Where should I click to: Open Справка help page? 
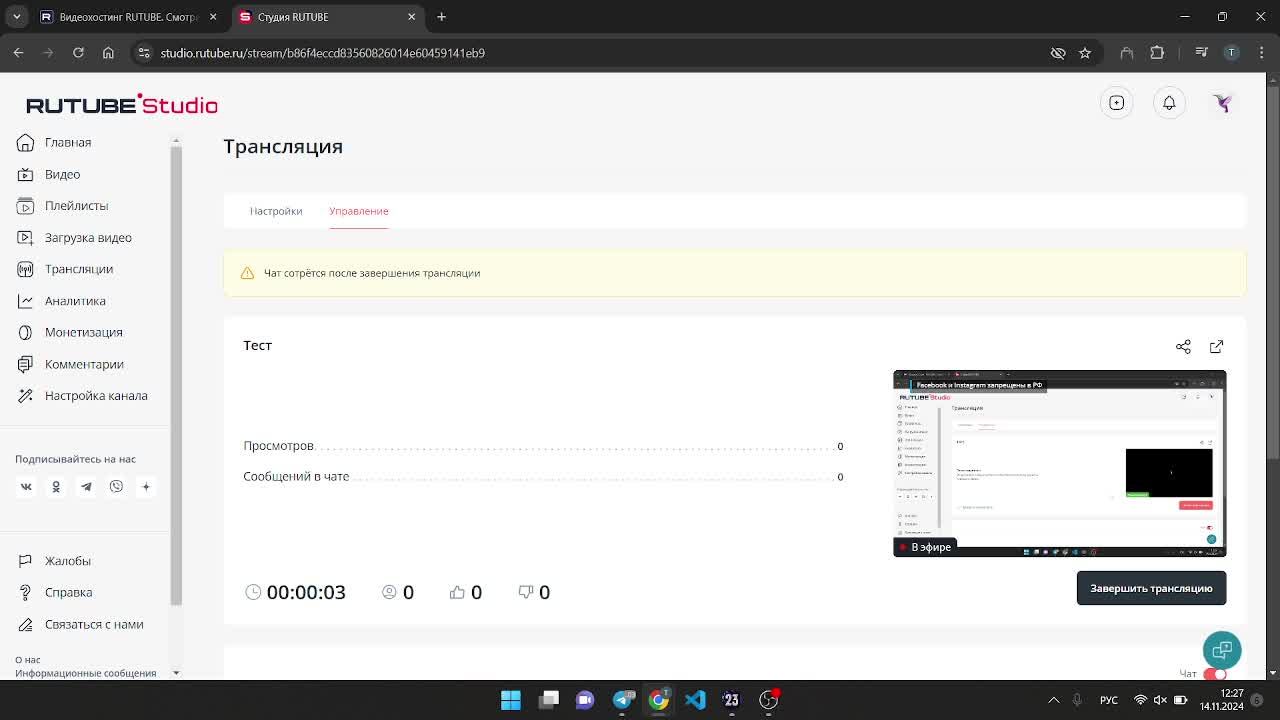click(x=55, y=593)
